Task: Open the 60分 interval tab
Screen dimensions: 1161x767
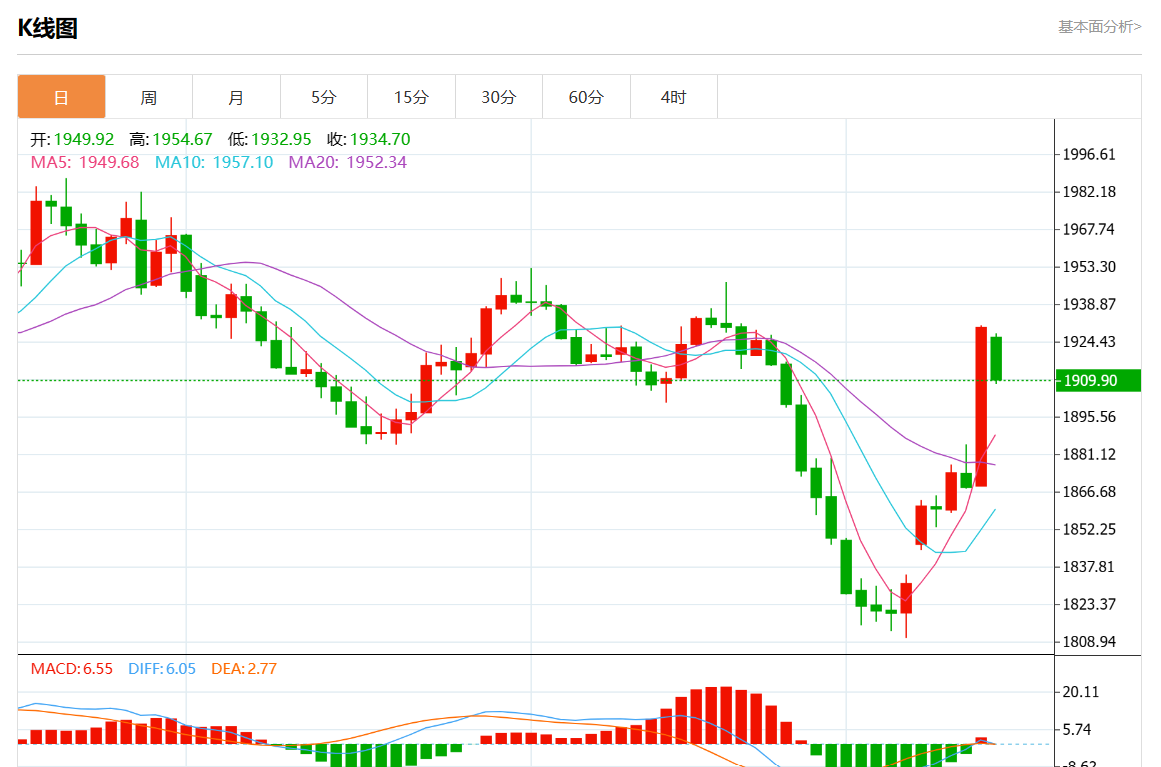Action: coord(586,97)
